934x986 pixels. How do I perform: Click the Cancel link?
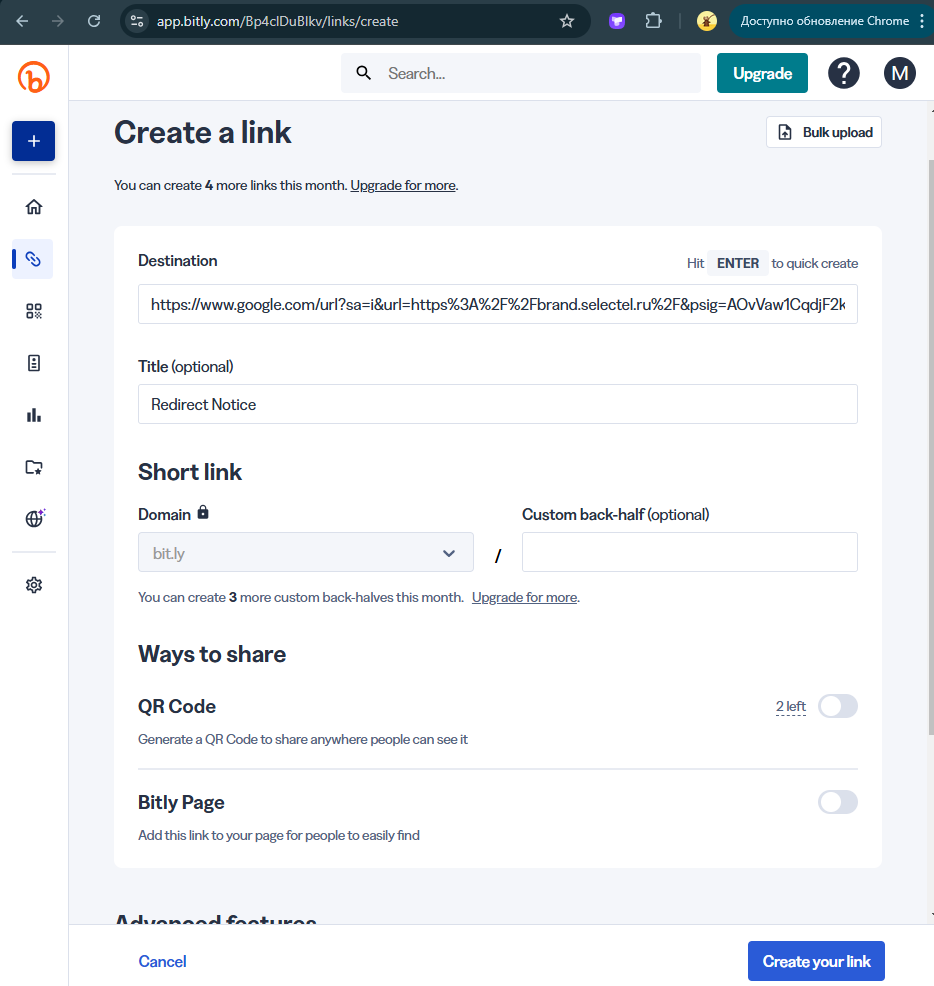[x=162, y=961]
